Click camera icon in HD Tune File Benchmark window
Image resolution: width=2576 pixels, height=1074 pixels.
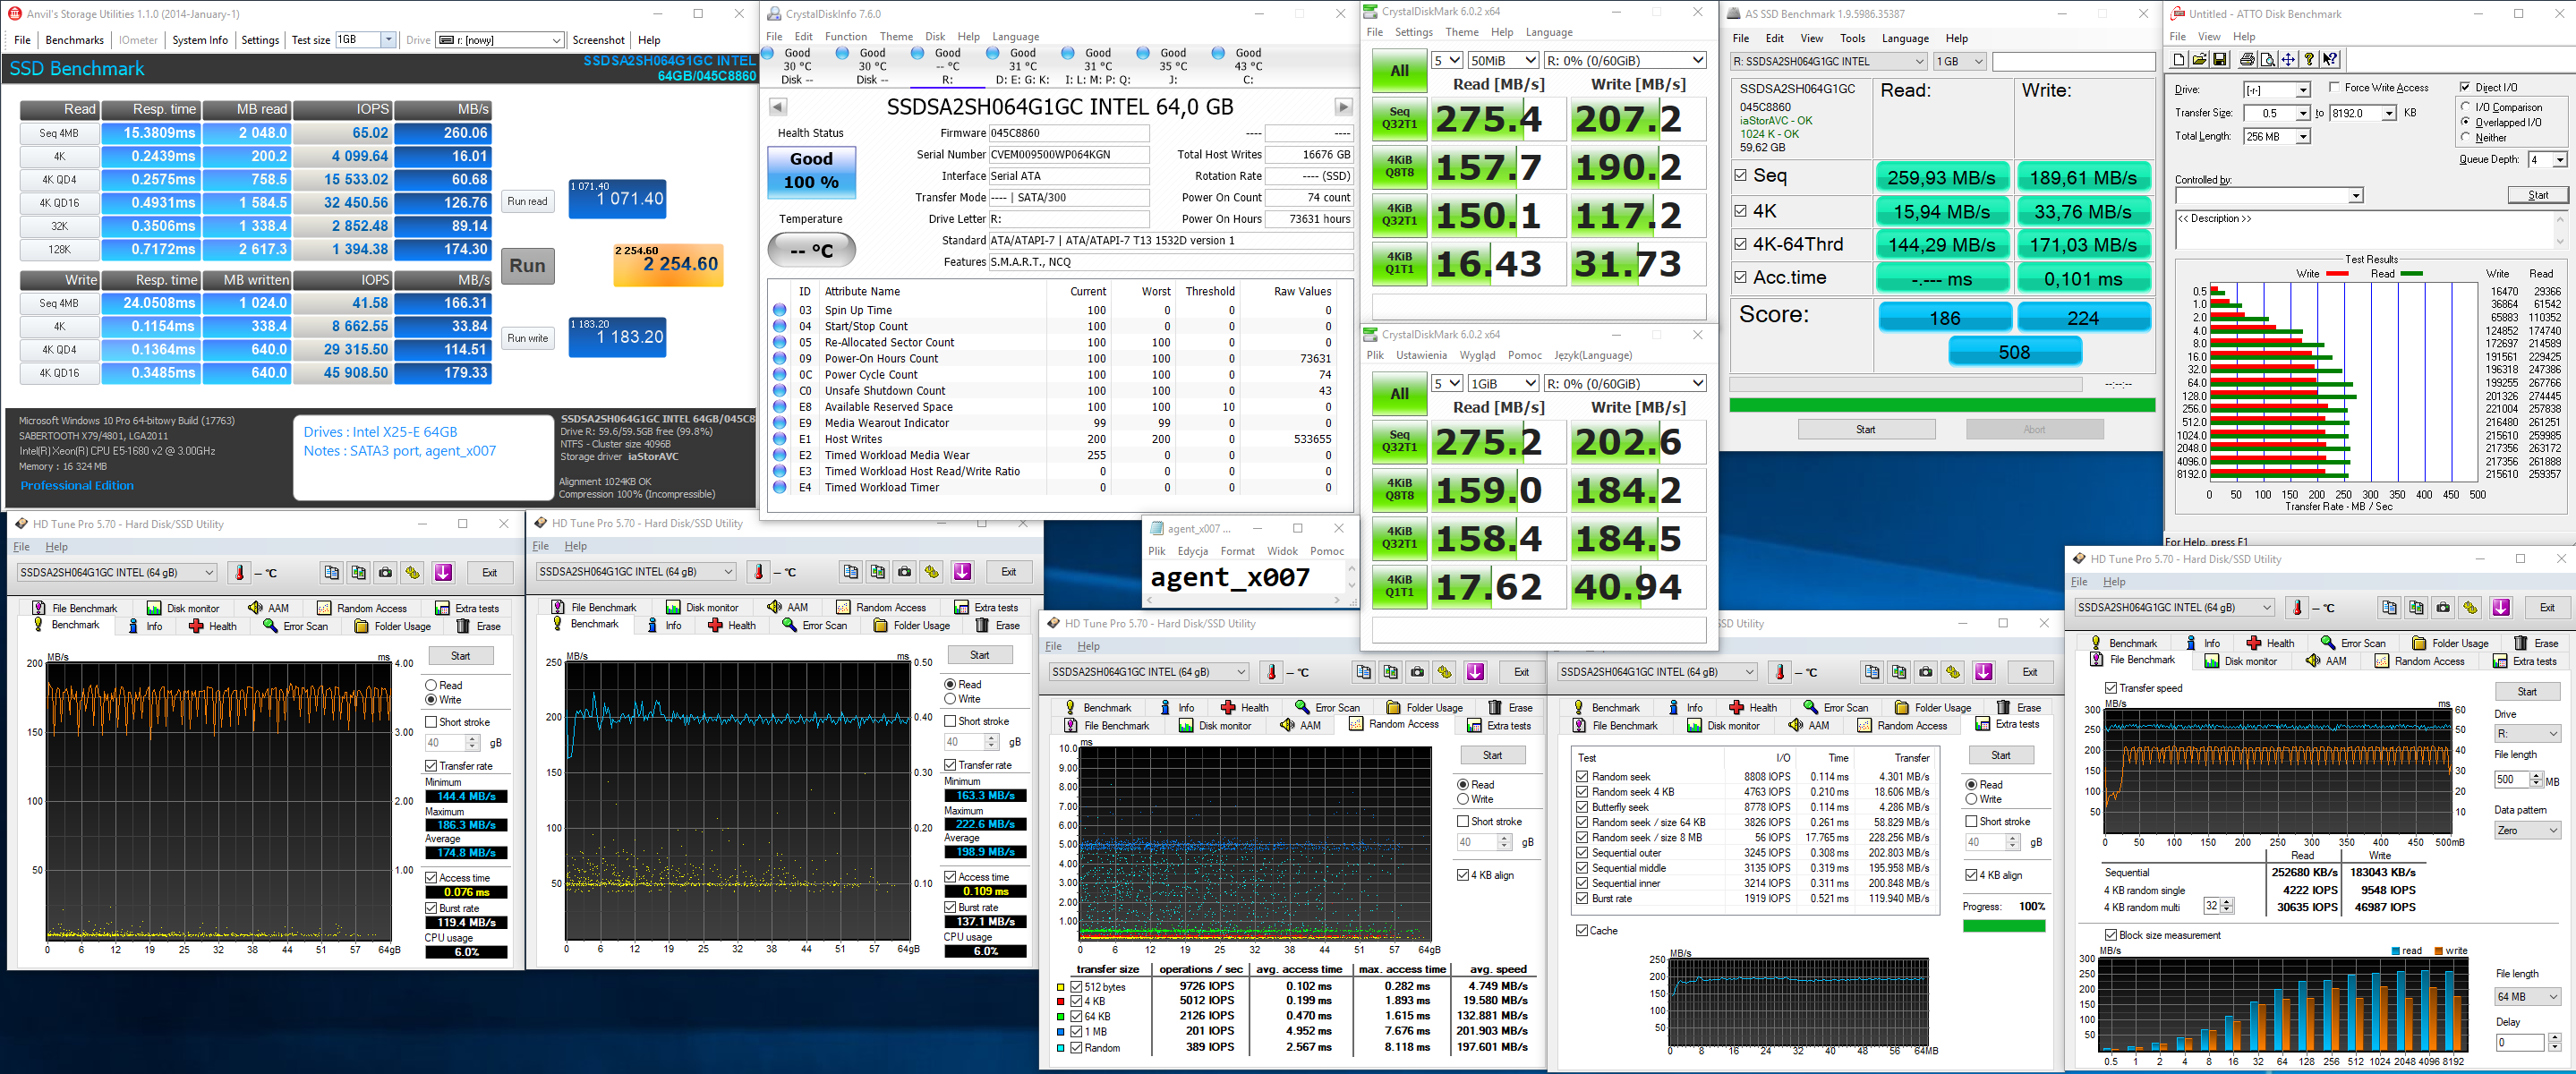click(x=2443, y=607)
